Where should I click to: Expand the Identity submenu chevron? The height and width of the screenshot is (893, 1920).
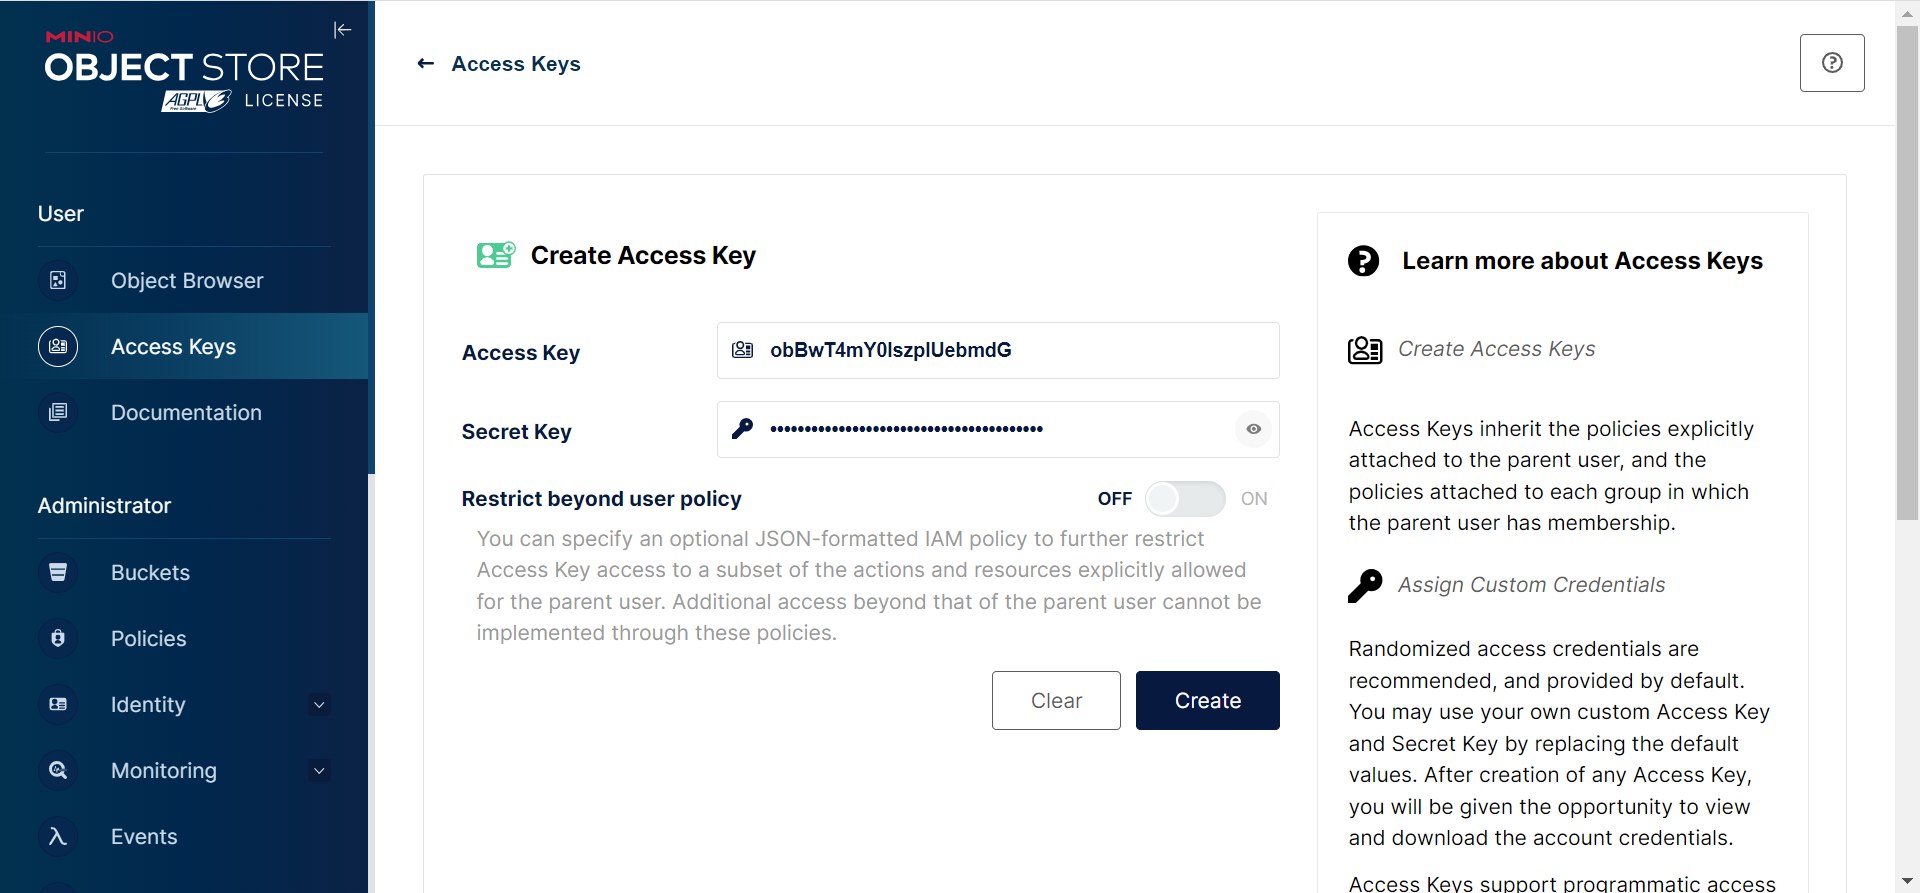pos(319,705)
